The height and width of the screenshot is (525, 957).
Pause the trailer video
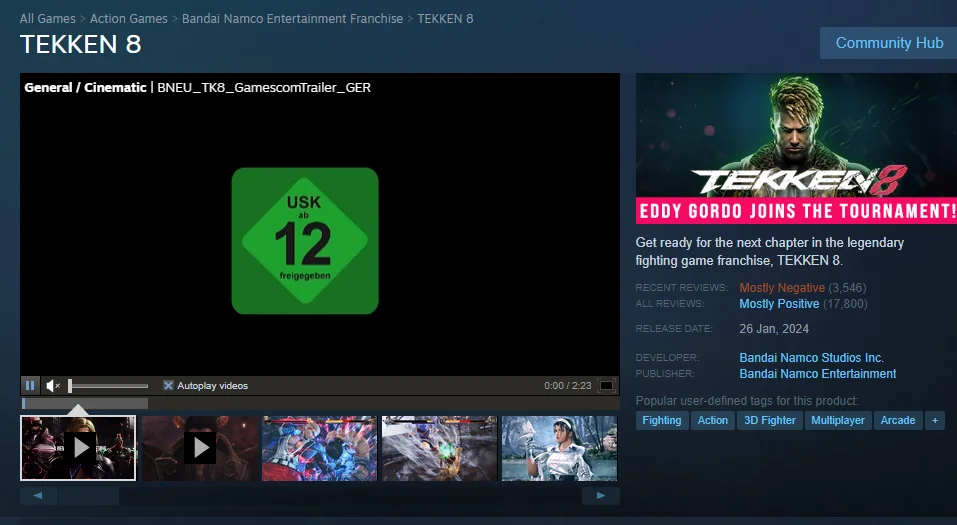(x=30, y=385)
